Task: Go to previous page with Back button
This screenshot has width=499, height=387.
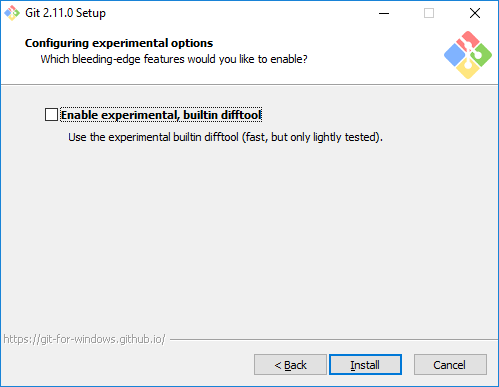Action: [290, 365]
